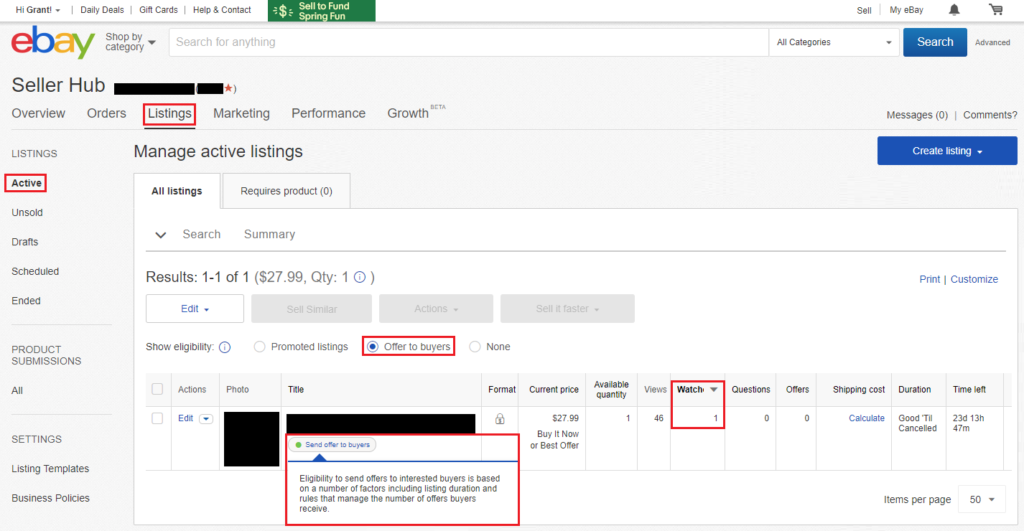The height and width of the screenshot is (531, 1024).
Task: Tick the select-all listings checkbox in header
Action: (x=157, y=389)
